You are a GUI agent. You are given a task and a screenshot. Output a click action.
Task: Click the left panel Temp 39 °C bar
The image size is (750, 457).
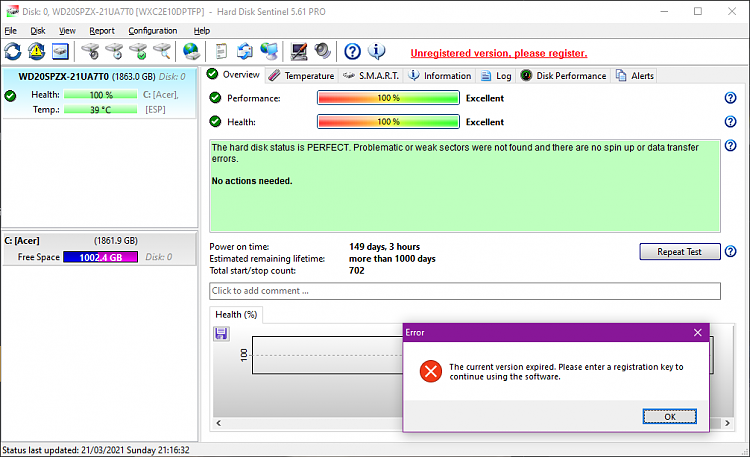coord(100,110)
